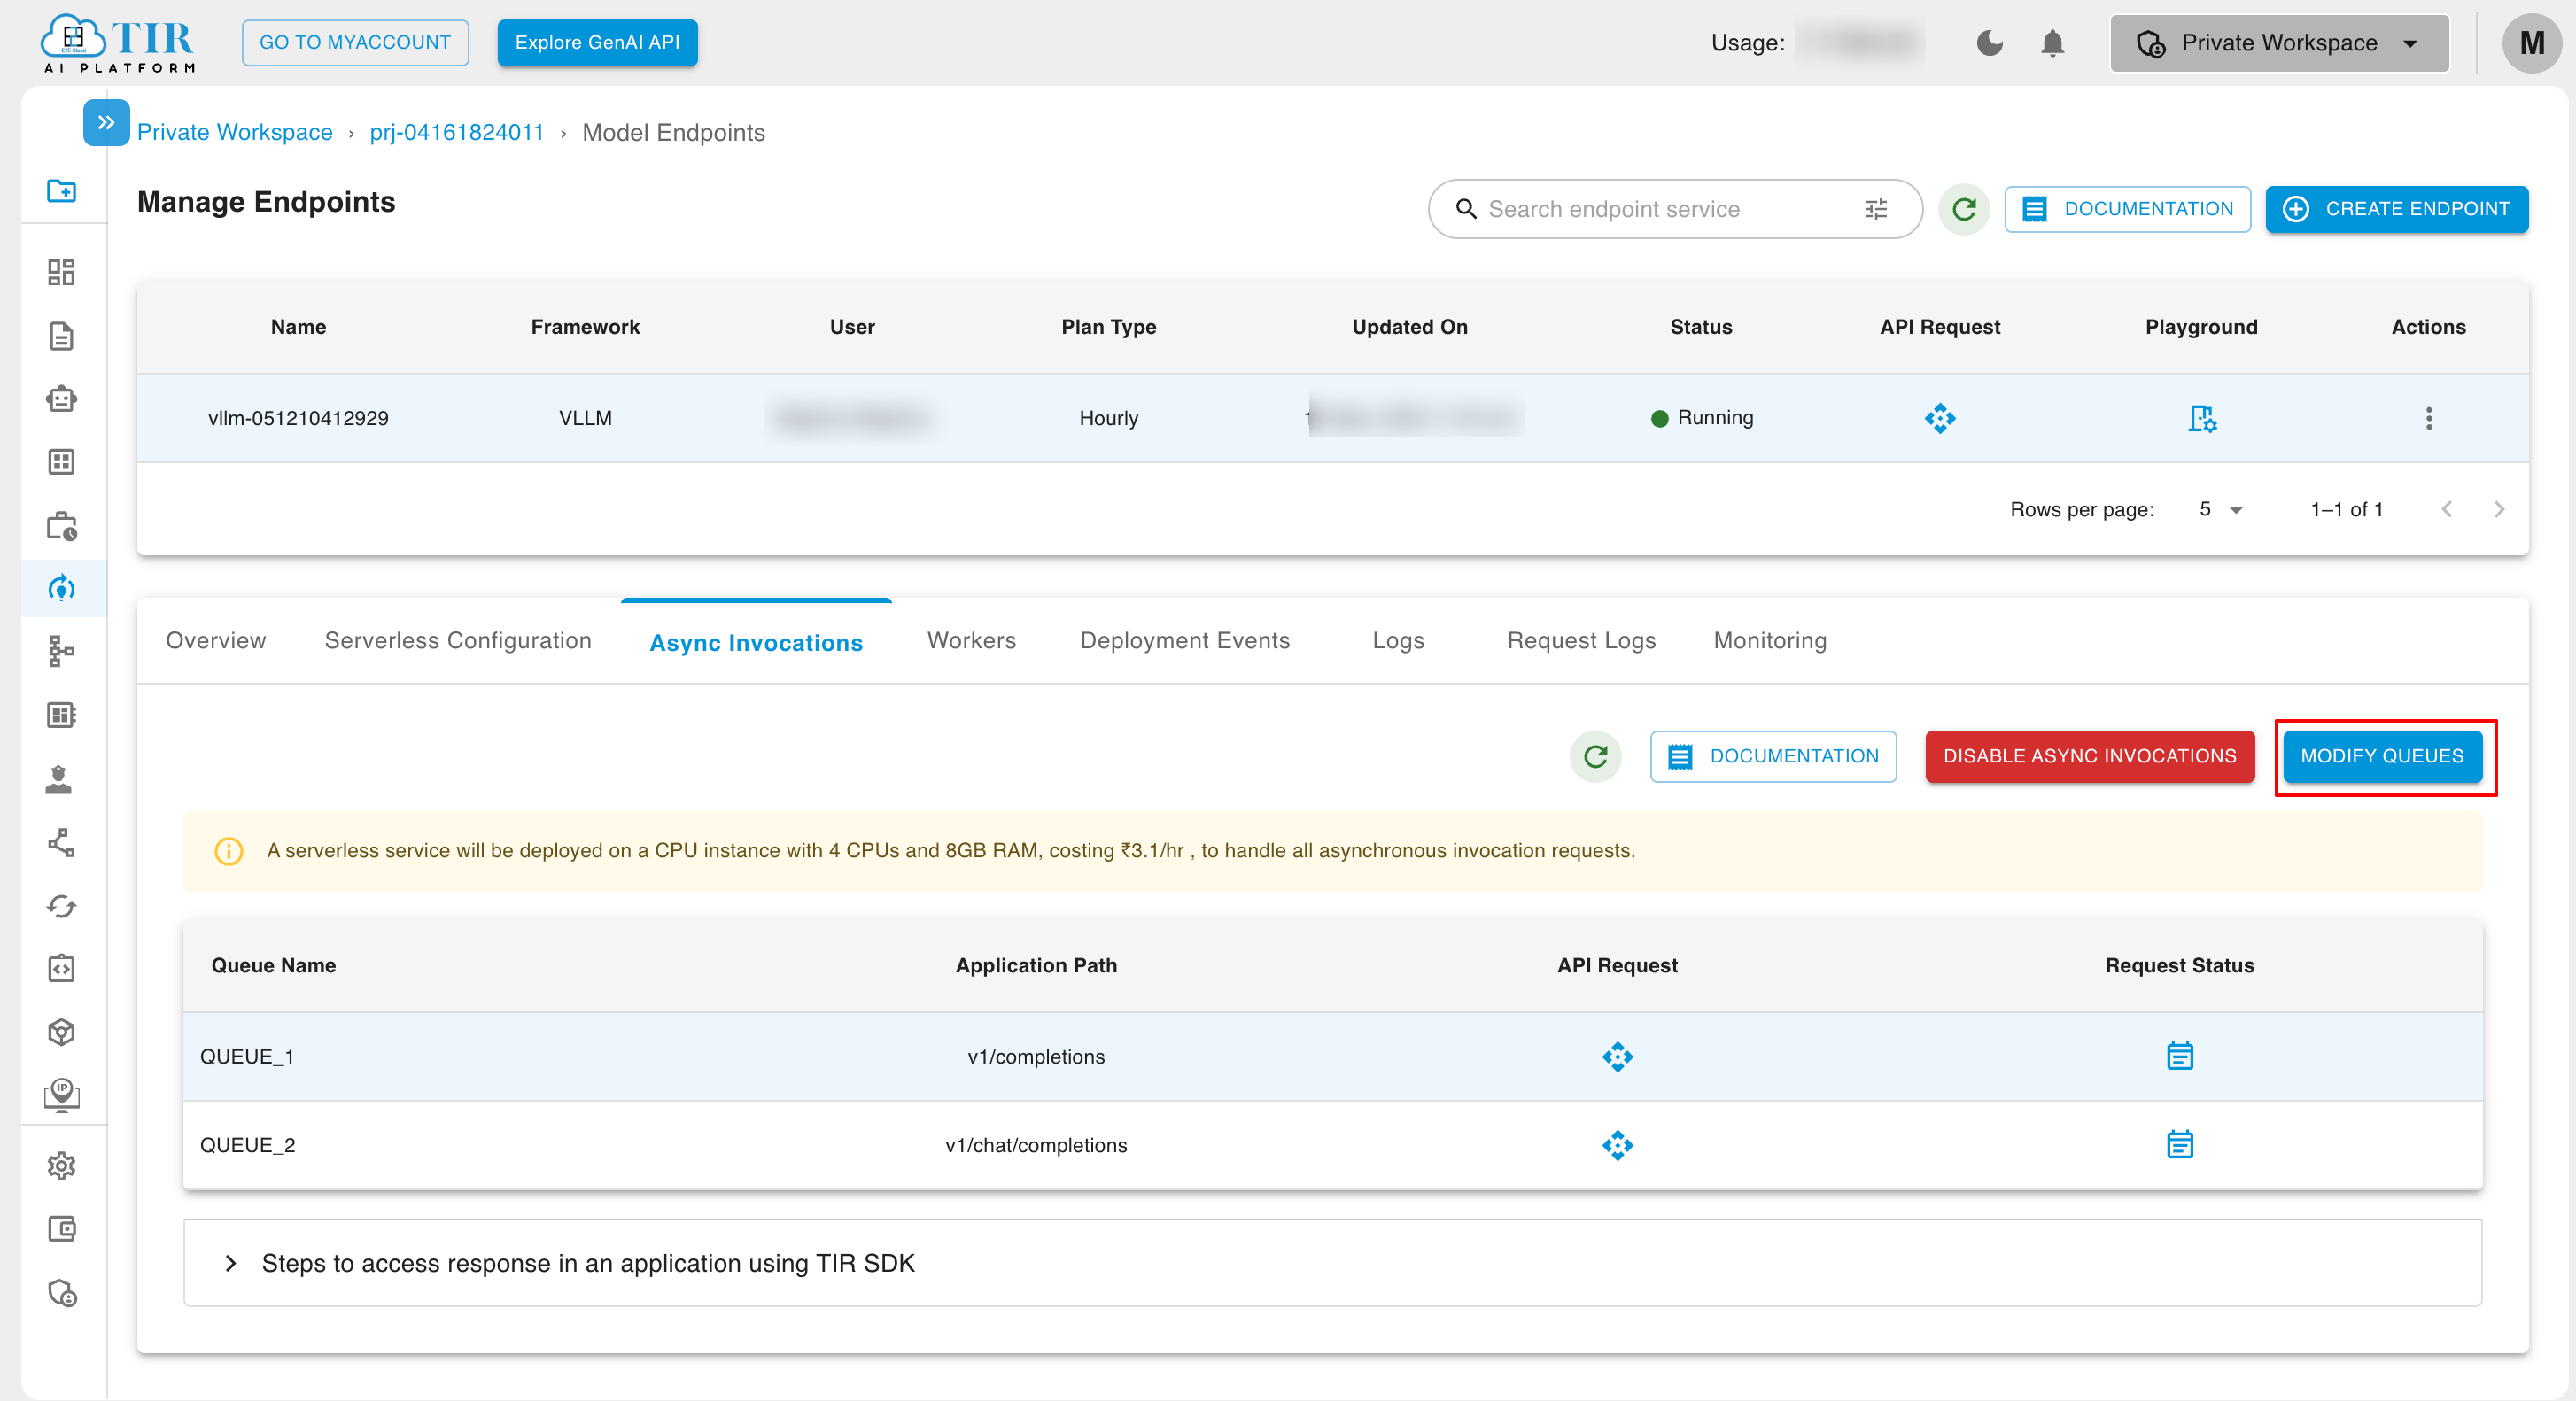Refresh the endpoints list
This screenshot has height=1401, width=2576.
pos(1964,209)
